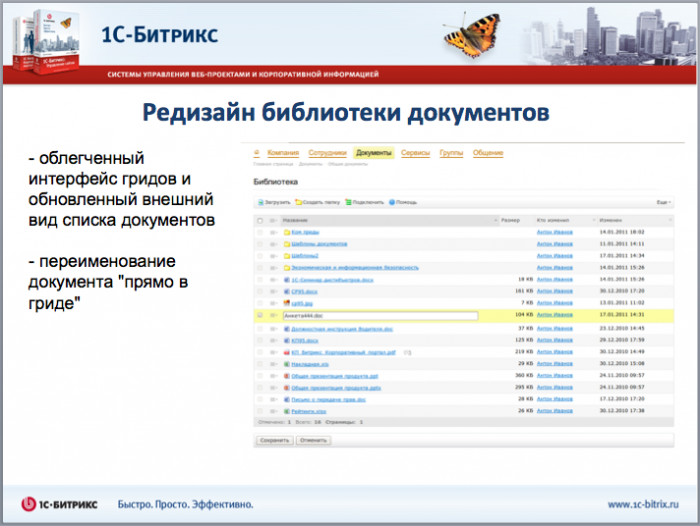The width and height of the screenshot is (700, 526).
Task: Open the home icon before Компания
Action: click(x=256, y=153)
